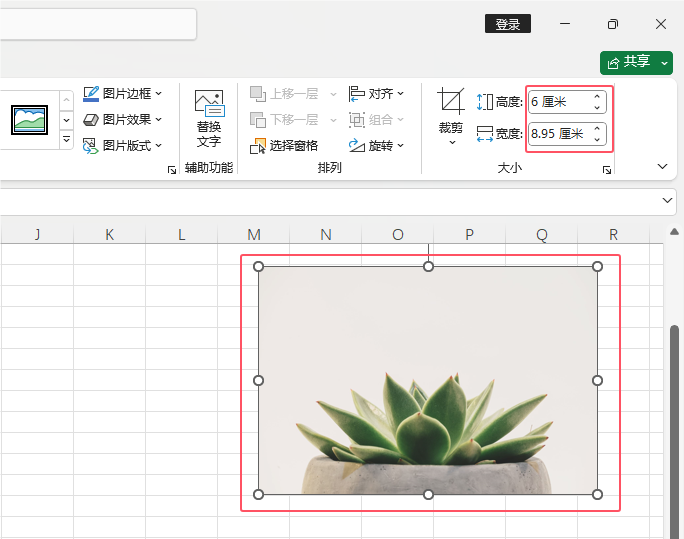The image size is (684, 539).
Task: Increase the 宽度 width with up arrow
Action: pyautogui.click(x=597, y=128)
